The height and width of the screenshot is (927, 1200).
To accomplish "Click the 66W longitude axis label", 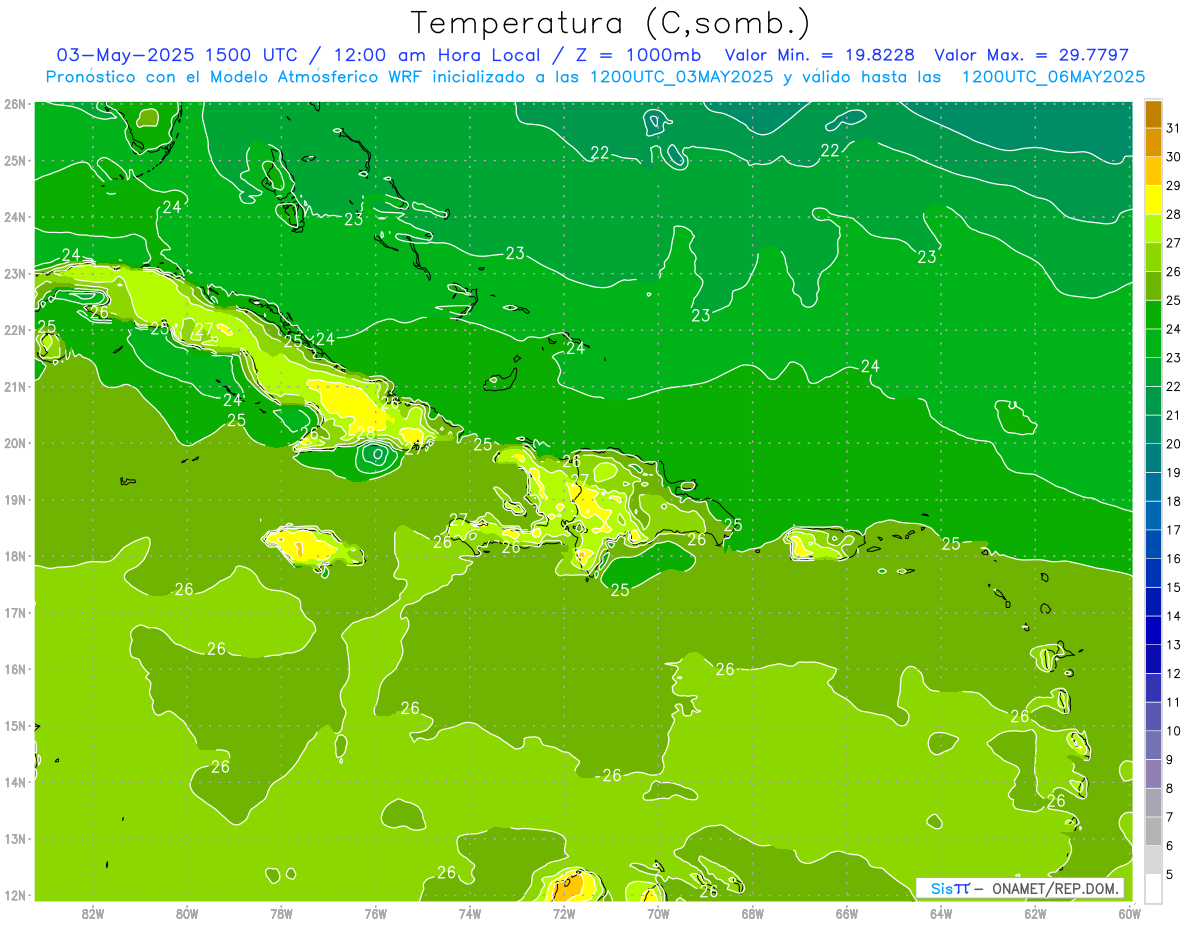I will click(x=846, y=913).
